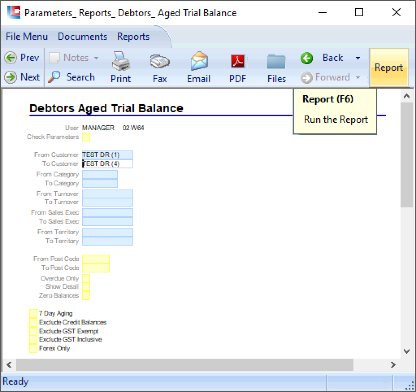Click the application logo in title bar
Image resolution: width=416 pixels, height=392 pixels.
[14, 13]
